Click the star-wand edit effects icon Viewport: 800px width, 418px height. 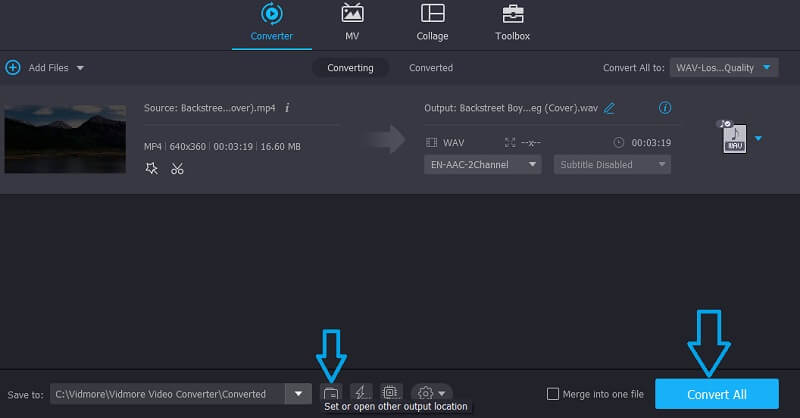[151, 169]
